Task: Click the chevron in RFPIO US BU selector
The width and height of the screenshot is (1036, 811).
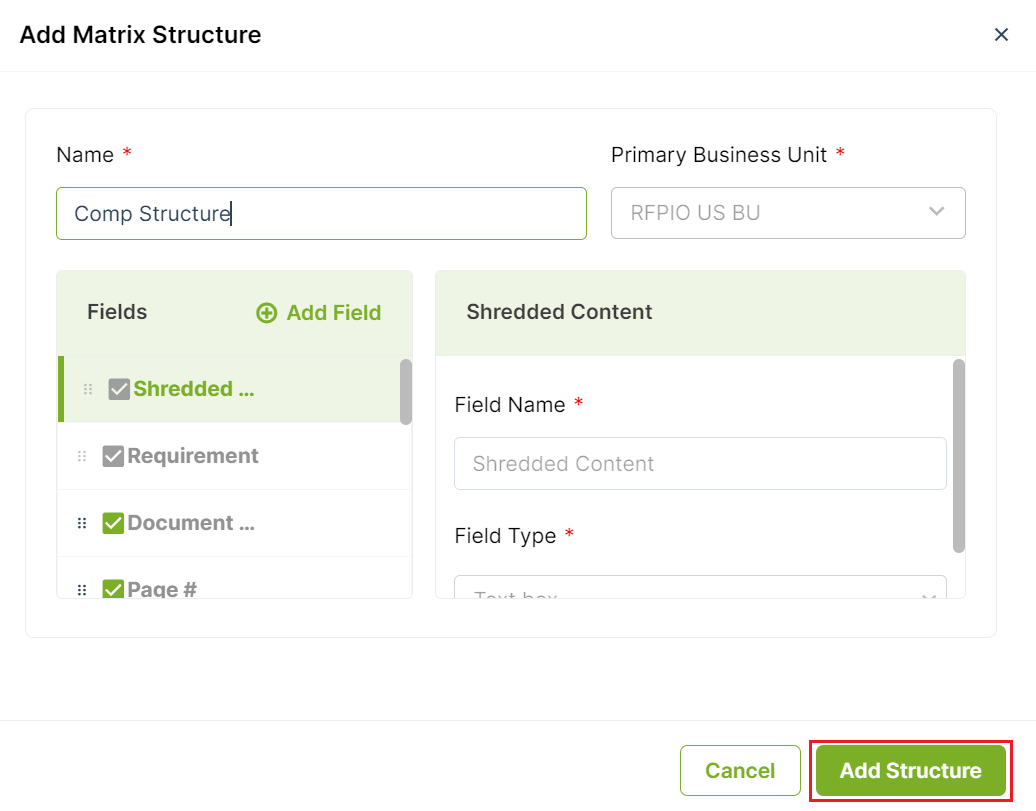Action: point(936,212)
